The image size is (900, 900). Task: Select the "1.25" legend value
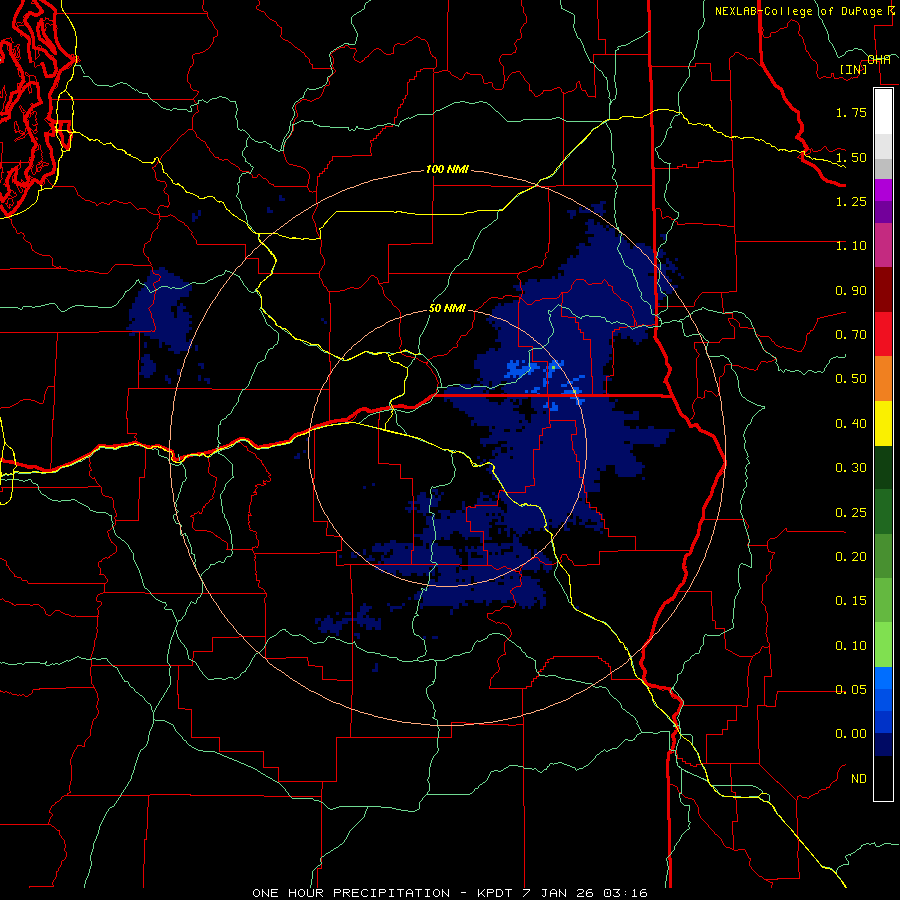tap(851, 201)
